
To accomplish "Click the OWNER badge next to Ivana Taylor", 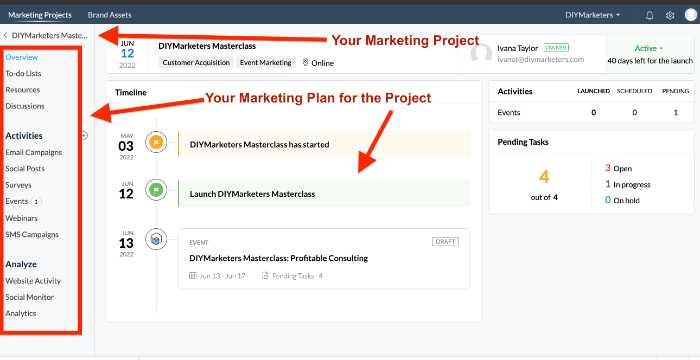I will [x=556, y=47].
